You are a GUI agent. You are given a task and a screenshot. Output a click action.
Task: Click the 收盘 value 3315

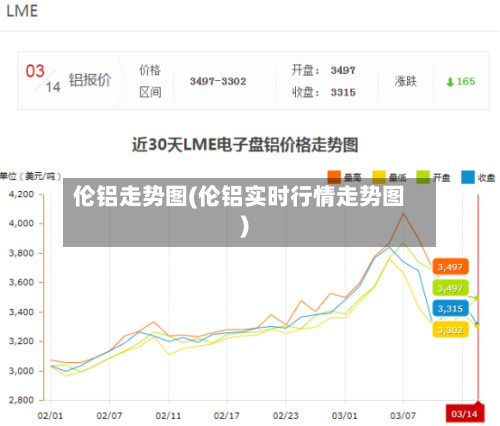[x=343, y=92]
